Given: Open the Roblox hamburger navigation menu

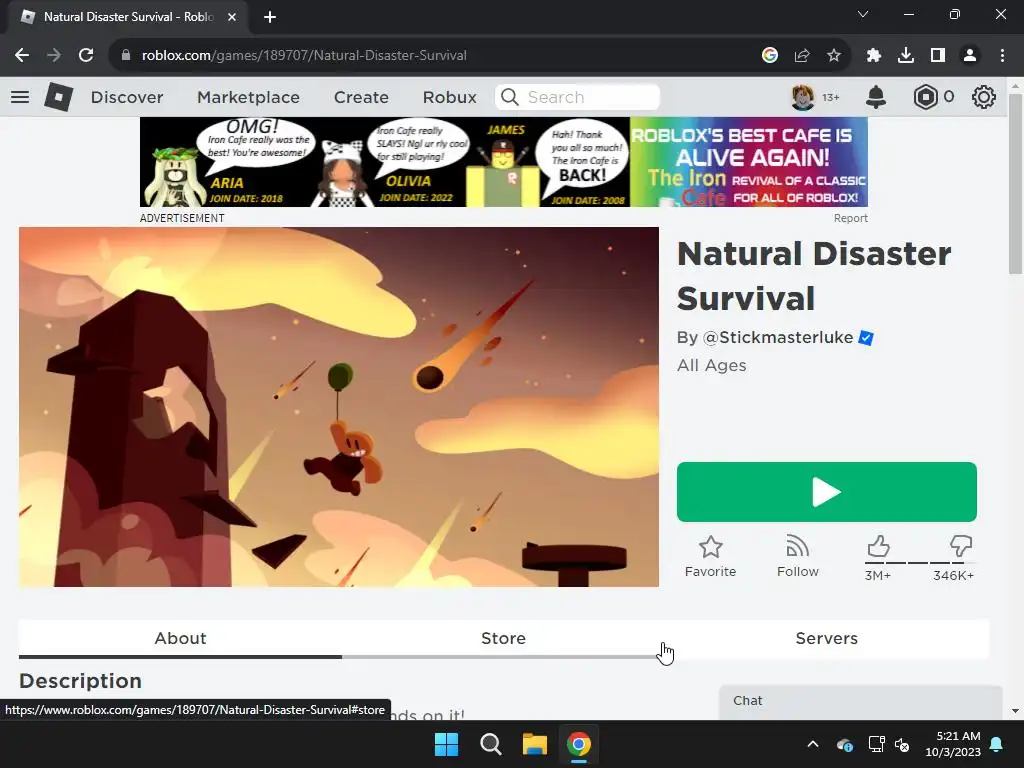Looking at the screenshot, I should [20, 97].
